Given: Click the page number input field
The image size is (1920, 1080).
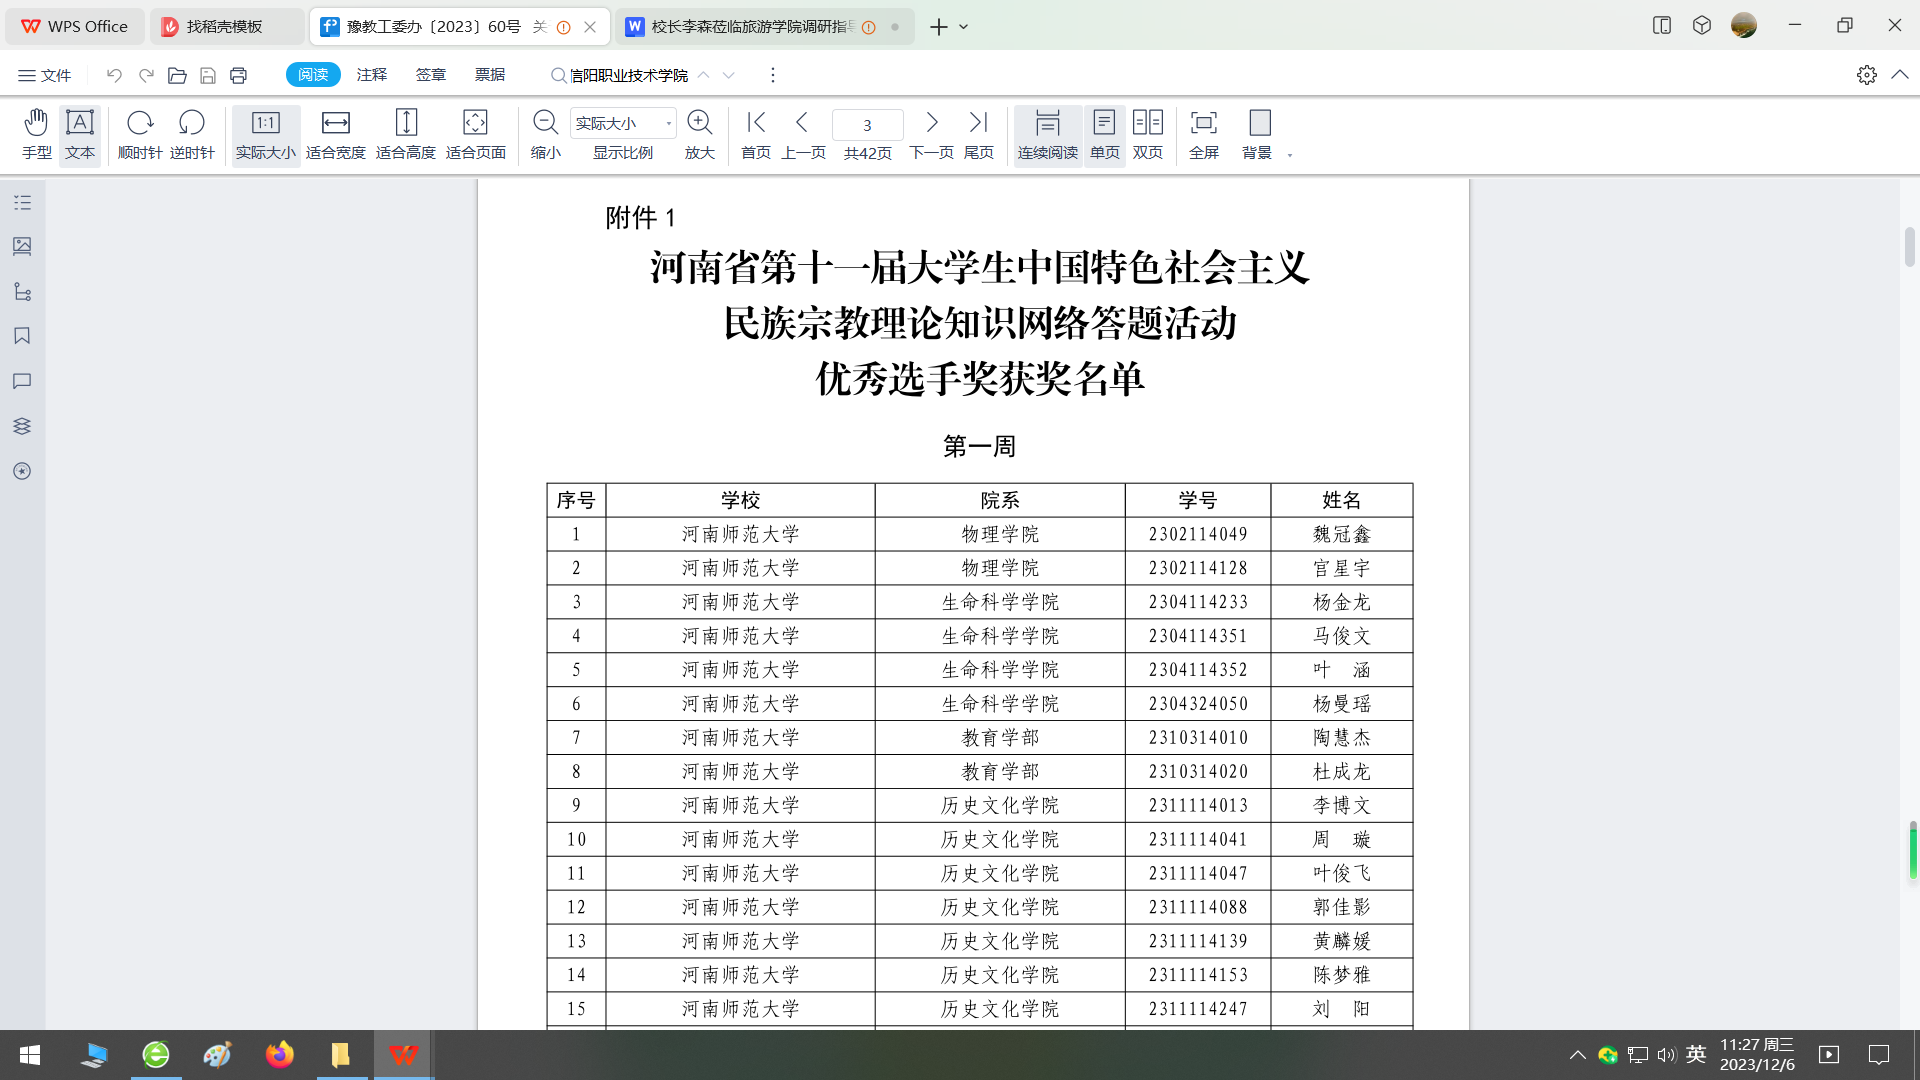Looking at the screenshot, I should (x=867, y=125).
